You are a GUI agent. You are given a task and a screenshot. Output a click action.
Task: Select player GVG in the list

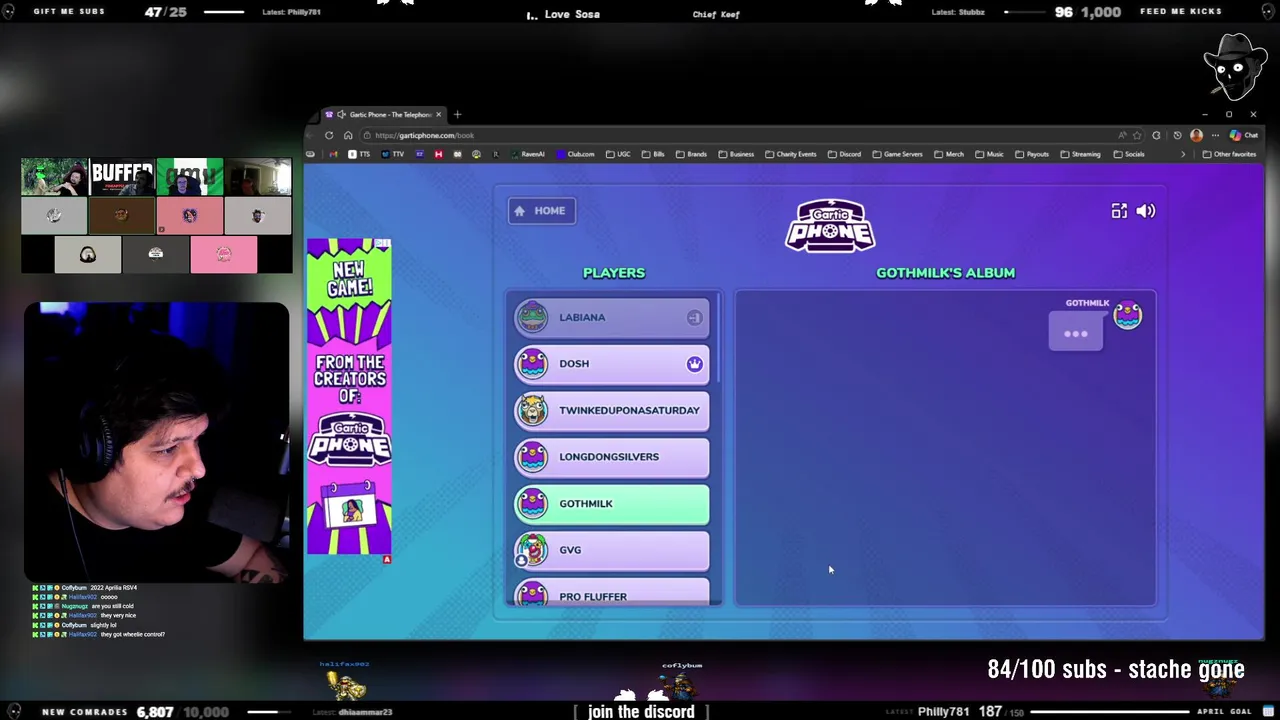(x=612, y=550)
